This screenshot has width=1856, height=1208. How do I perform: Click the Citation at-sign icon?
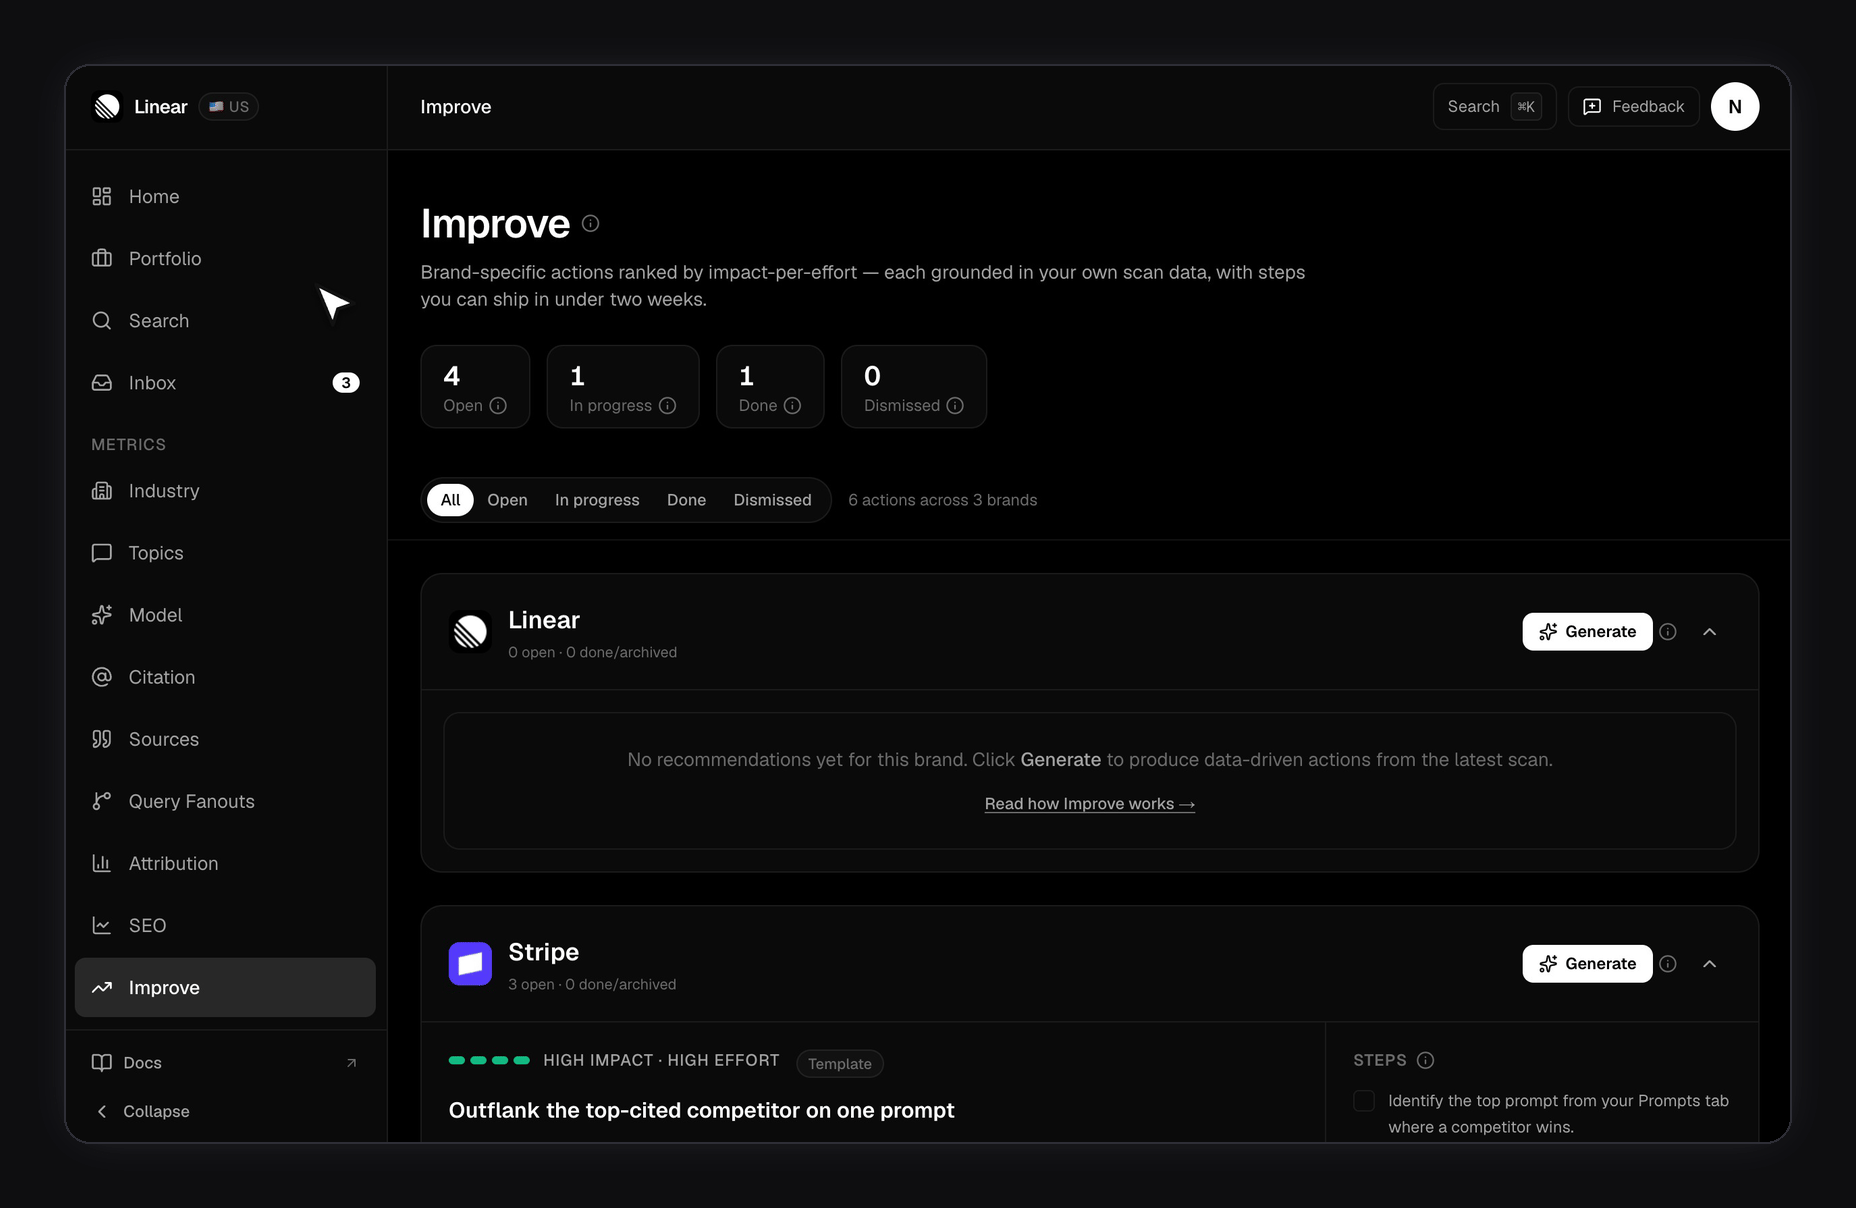pyautogui.click(x=102, y=677)
